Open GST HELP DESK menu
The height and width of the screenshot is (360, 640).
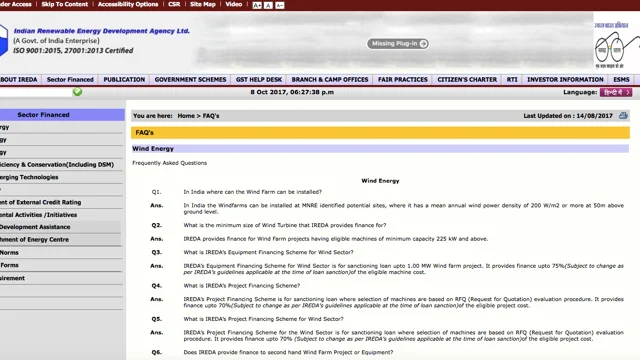click(259, 80)
